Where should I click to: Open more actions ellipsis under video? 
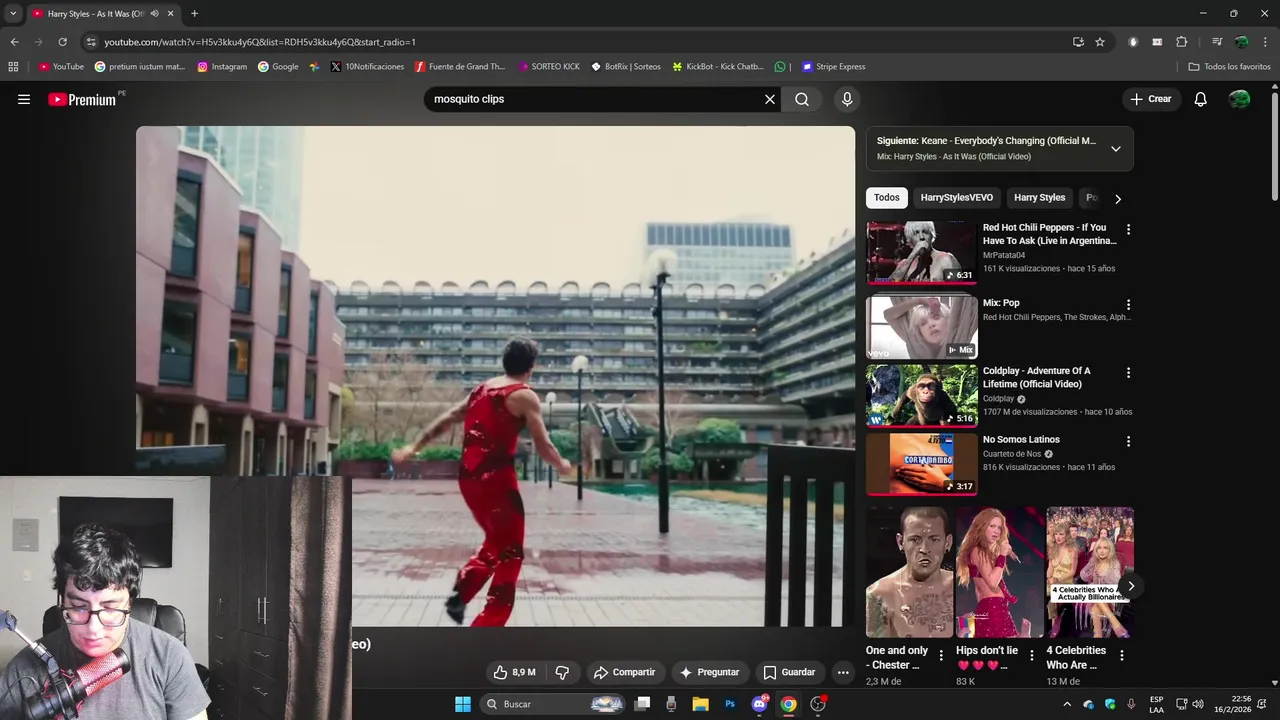coord(843,672)
